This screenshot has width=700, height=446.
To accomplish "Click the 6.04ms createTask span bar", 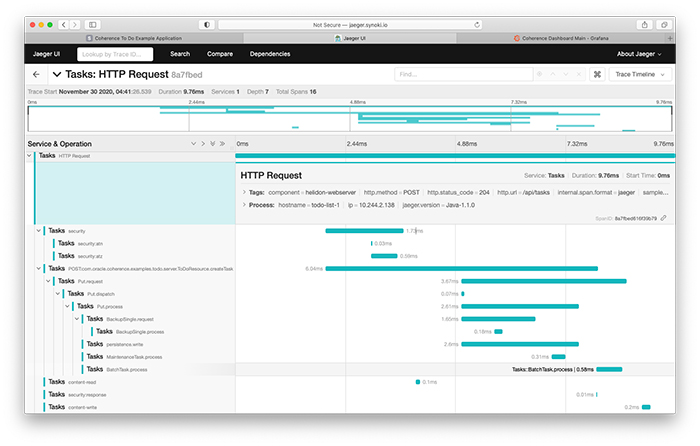I will [462, 269].
